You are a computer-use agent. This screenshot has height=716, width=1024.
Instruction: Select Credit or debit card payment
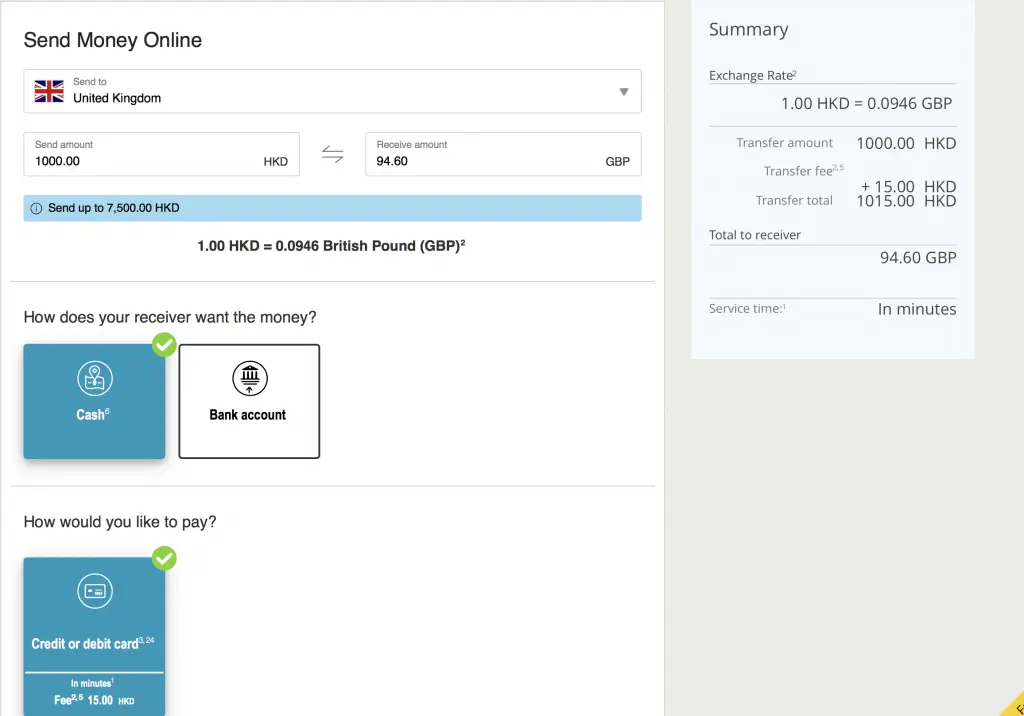tap(94, 636)
